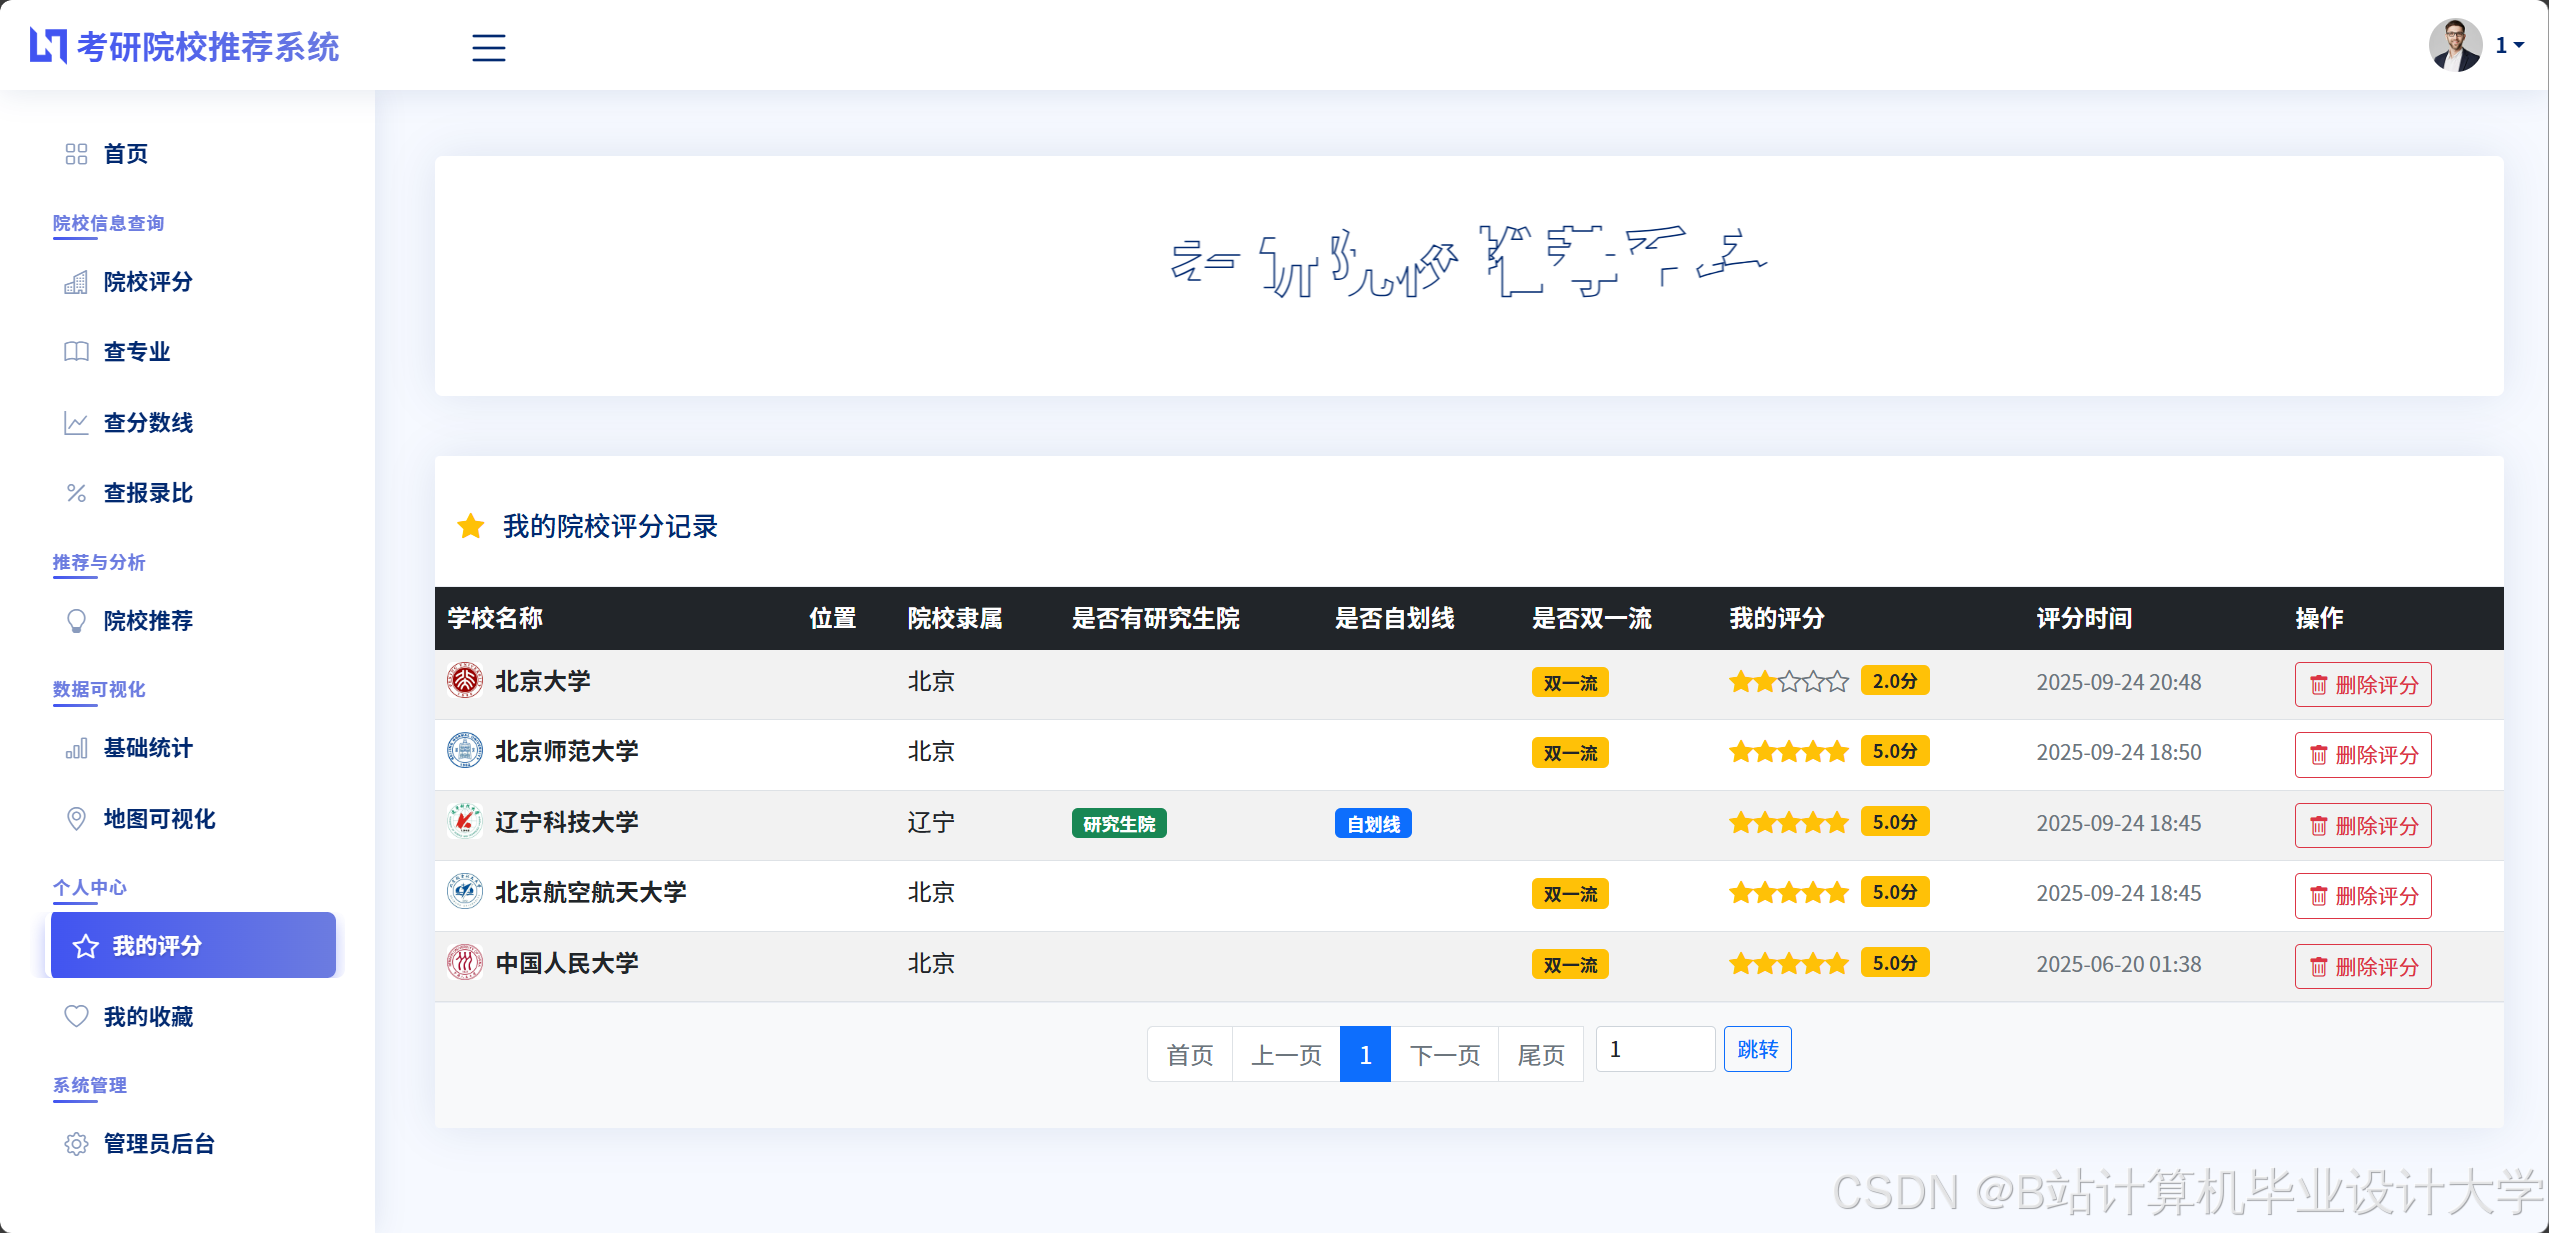The width and height of the screenshot is (2549, 1233).
Task: Click the page number input field
Action: click(1654, 1049)
